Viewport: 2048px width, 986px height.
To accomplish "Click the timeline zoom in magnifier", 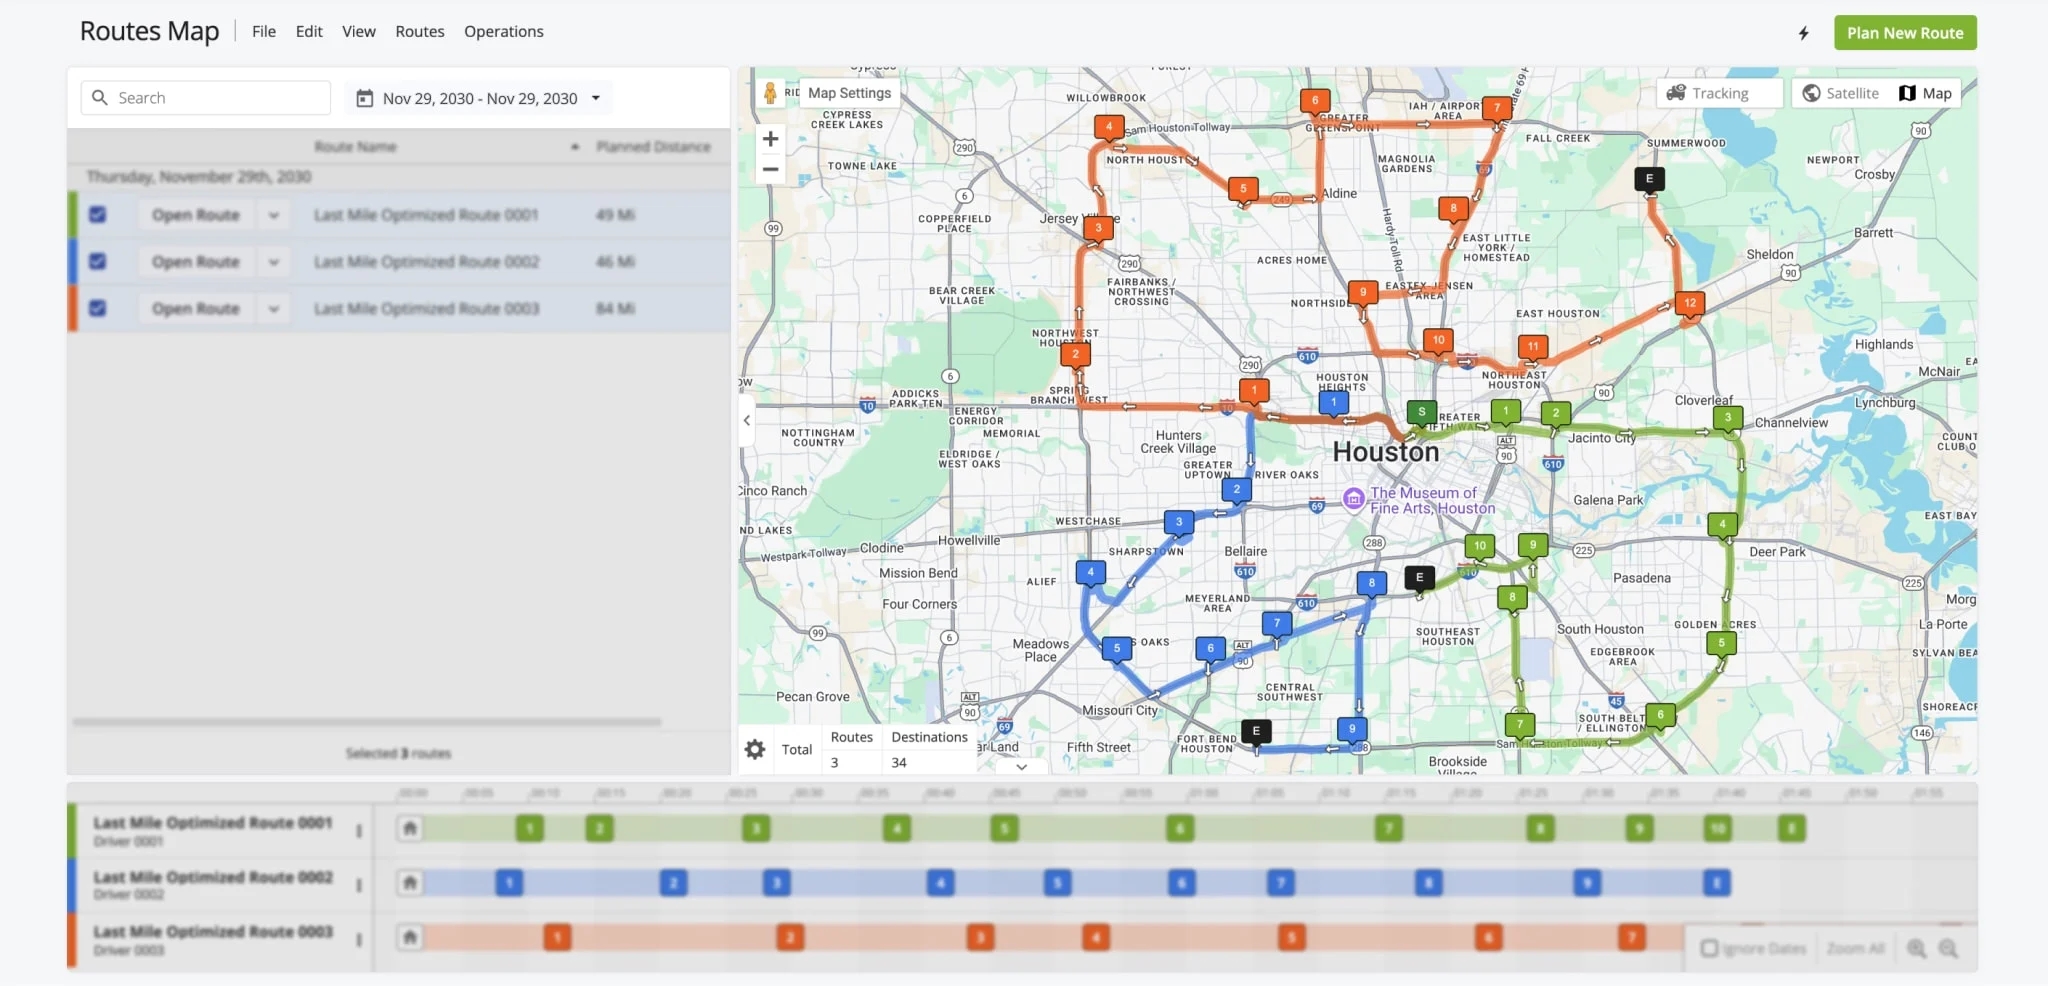I will coord(1916,948).
